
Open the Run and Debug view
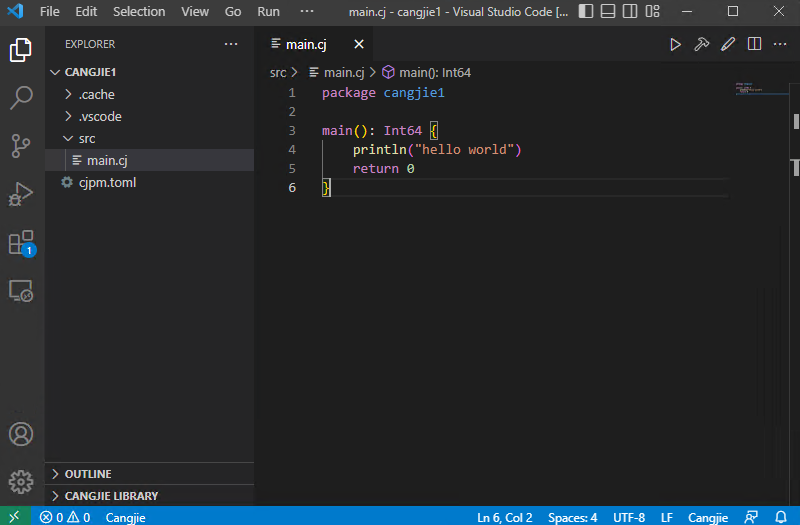[21, 194]
